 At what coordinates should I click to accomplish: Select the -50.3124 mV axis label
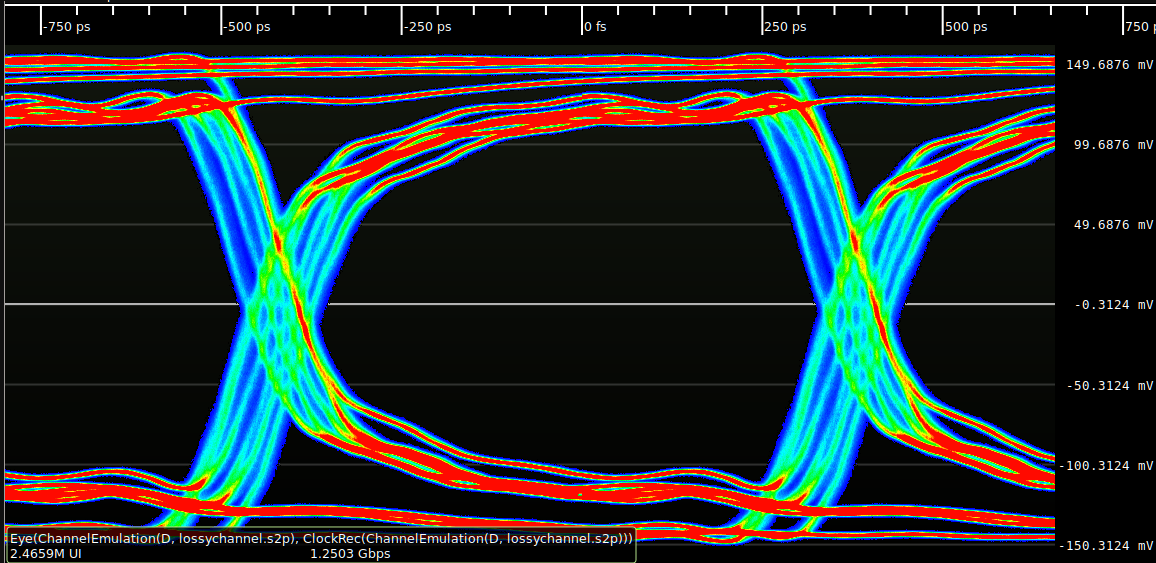pos(1109,386)
